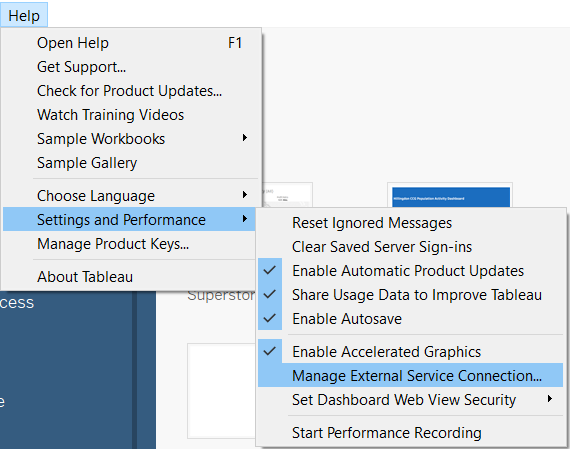Toggle Share Usage Data to Improve Tableau
The width and height of the screenshot is (570, 449).
coord(410,295)
